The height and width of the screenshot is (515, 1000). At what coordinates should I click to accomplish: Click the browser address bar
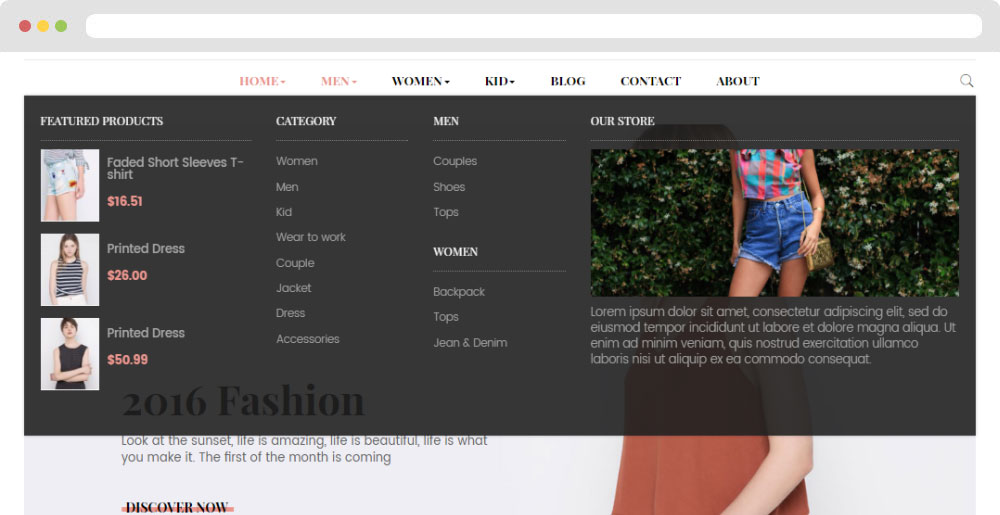coord(534,26)
